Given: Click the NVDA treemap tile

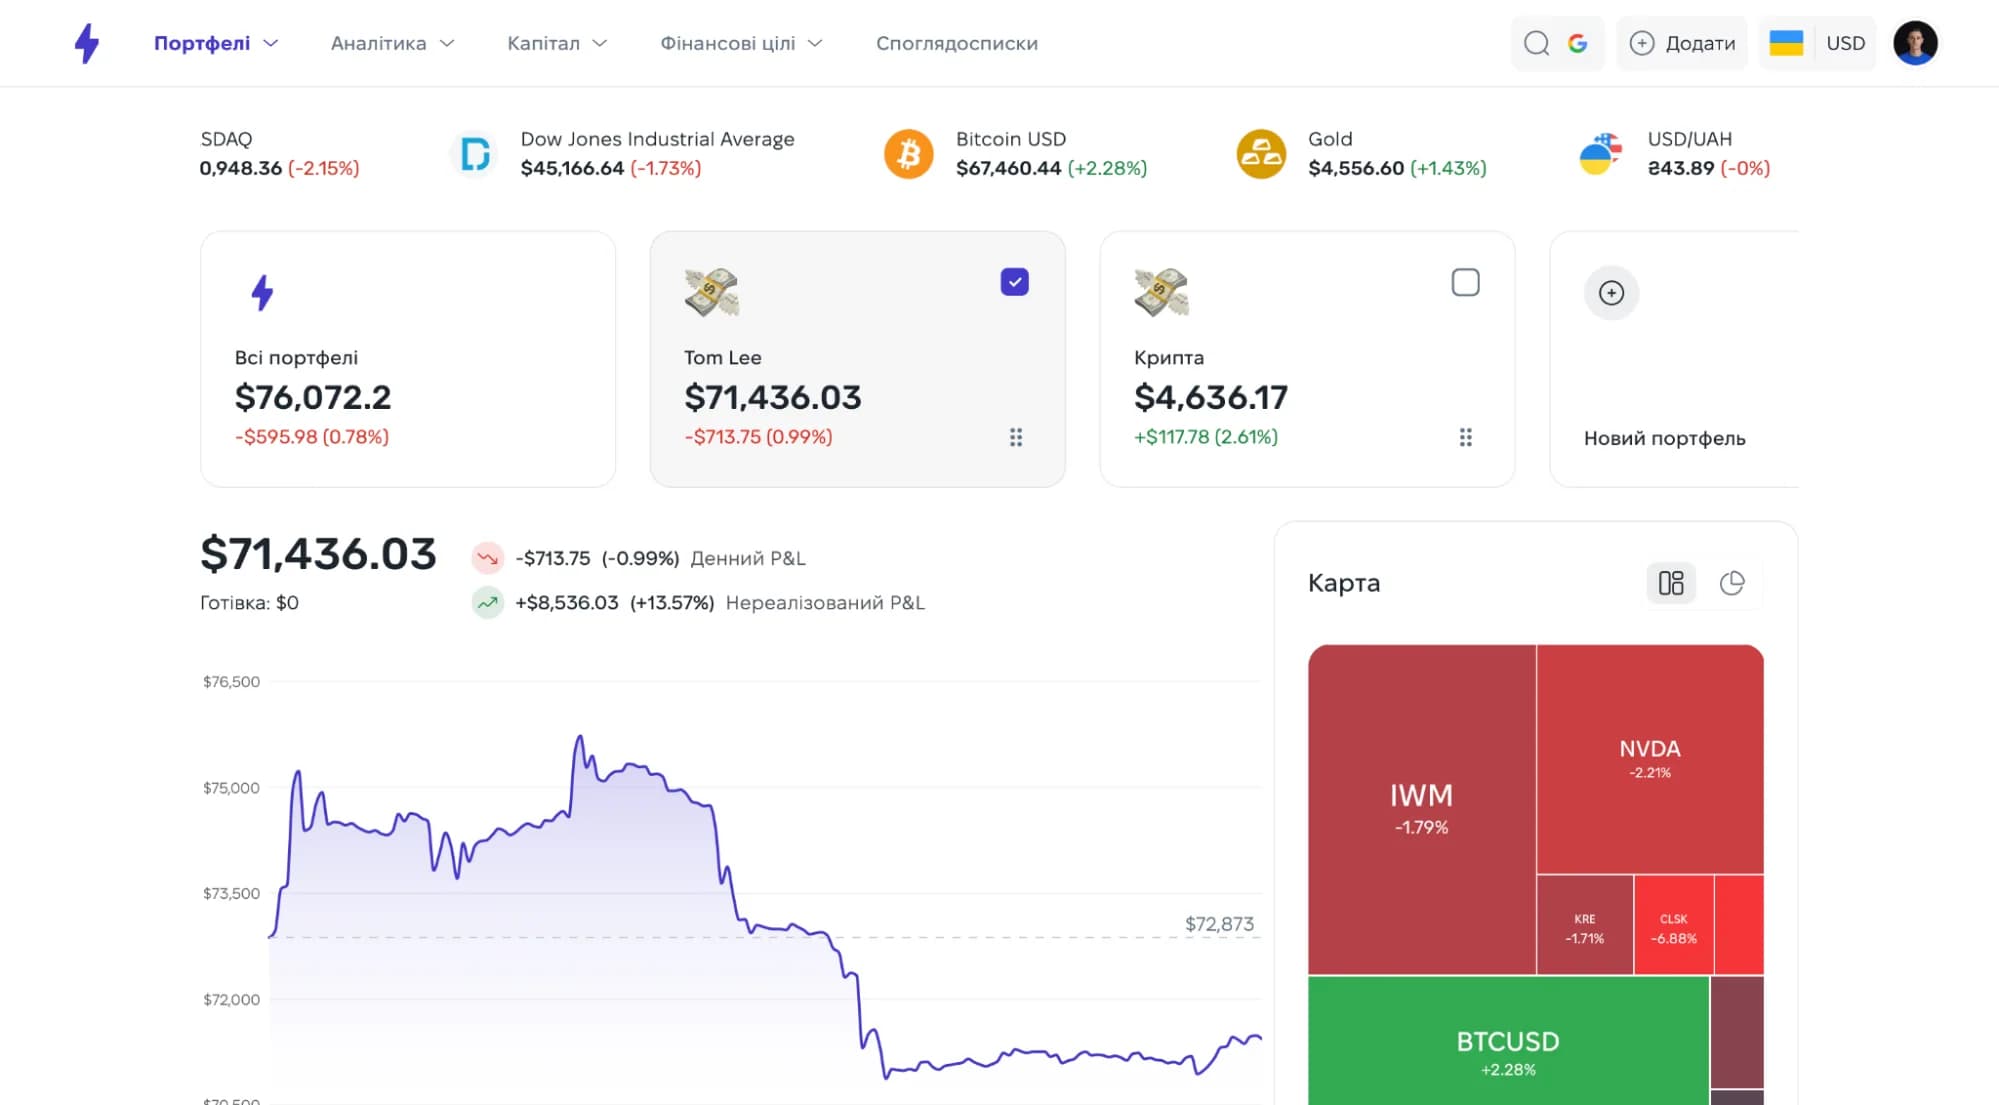Looking at the screenshot, I should [x=1650, y=759].
